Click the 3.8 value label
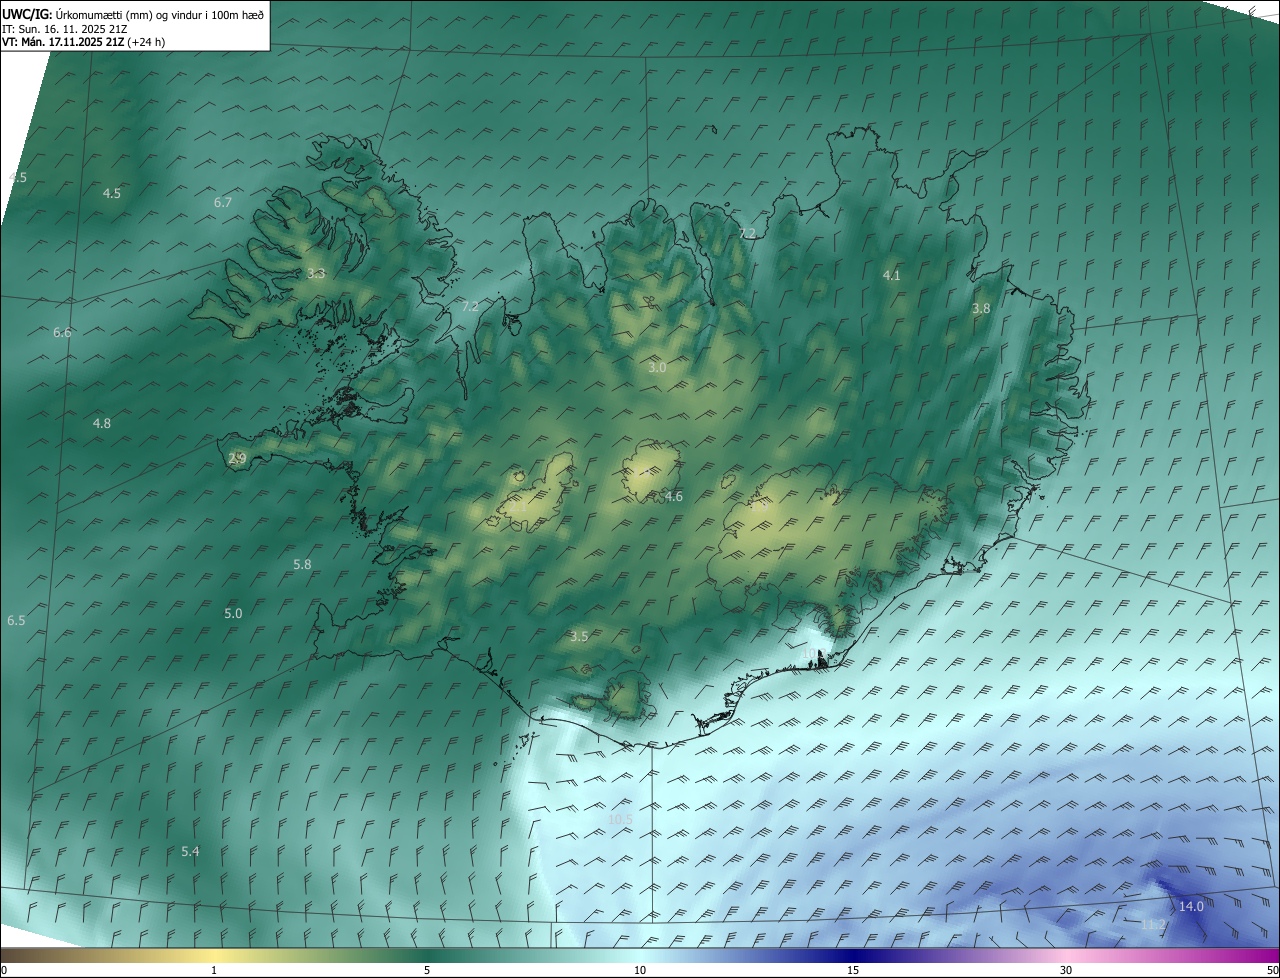Viewport: 1280px width, 978px height. click(x=981, y=308)
